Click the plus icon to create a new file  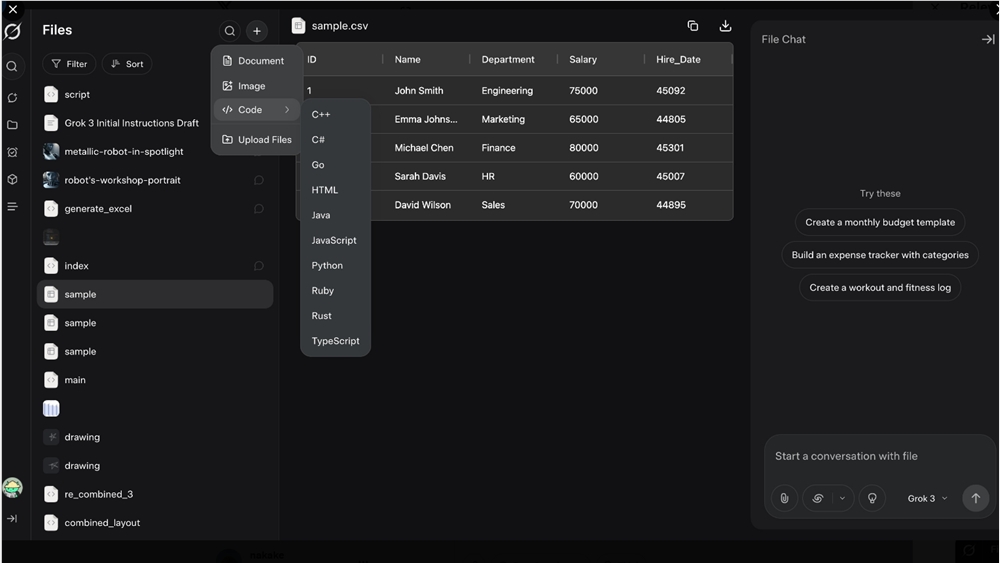[x=257, y=31]
